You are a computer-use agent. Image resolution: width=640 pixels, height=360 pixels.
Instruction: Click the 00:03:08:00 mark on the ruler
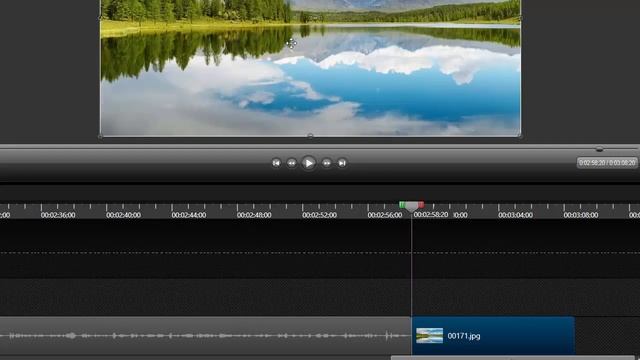click(580, 215)
